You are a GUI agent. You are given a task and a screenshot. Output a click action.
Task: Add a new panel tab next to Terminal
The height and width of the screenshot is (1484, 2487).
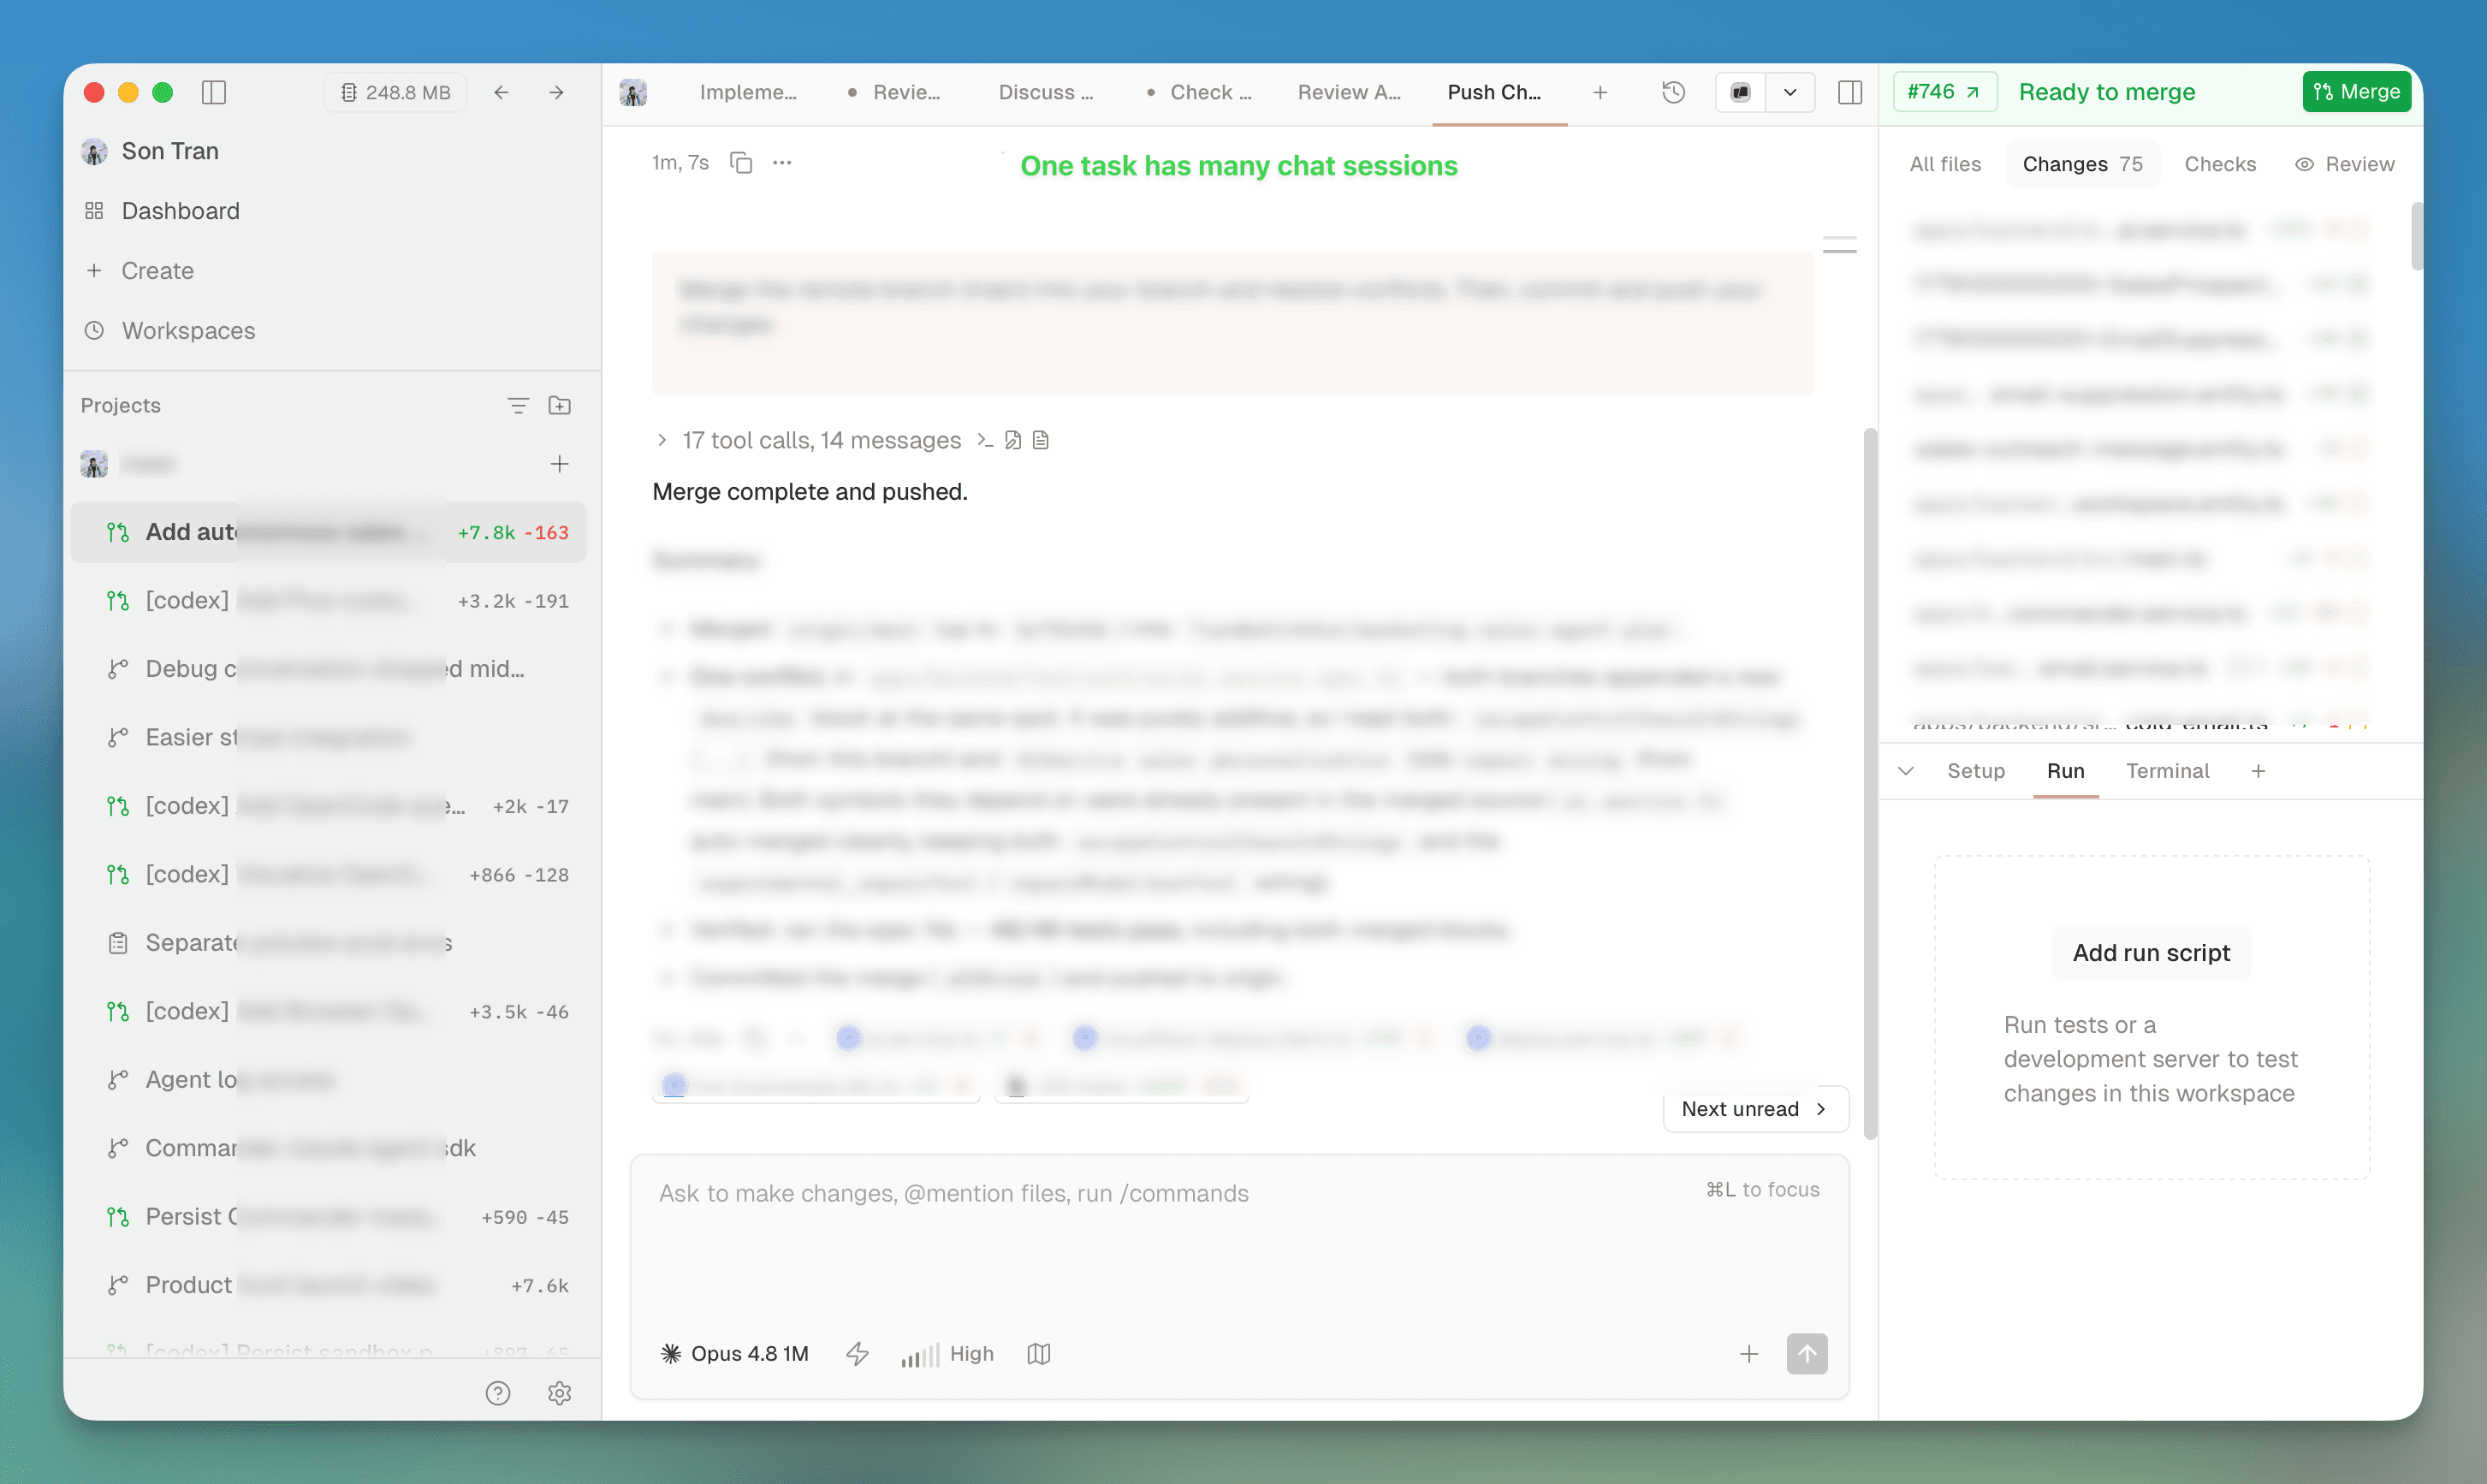(2258, 771)
